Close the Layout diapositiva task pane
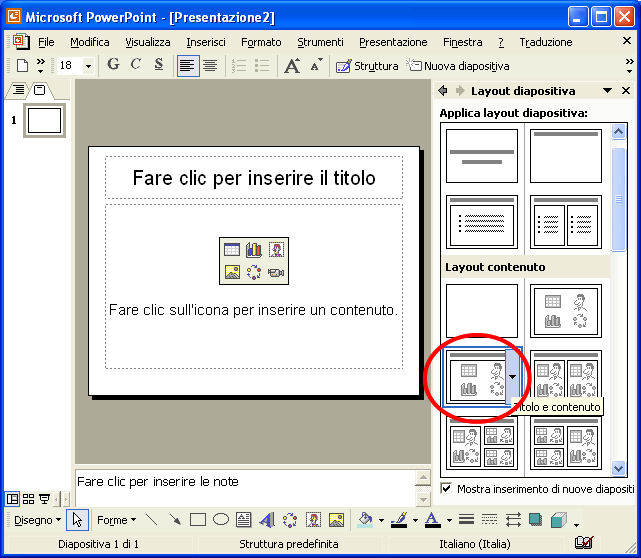This screenshot has height=558, width=641. tap(626, 90)
